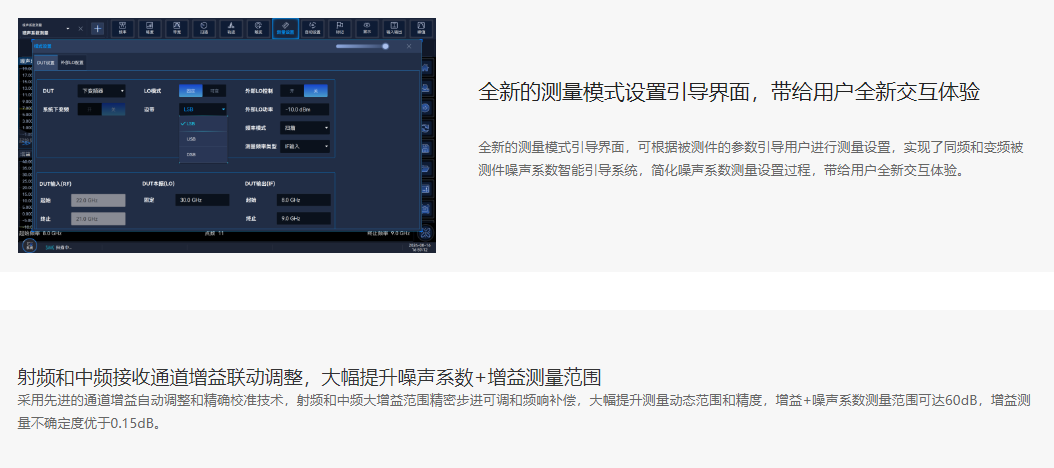
Task: Switch to the 外部LO配置 tab
Action: point(72,63)
